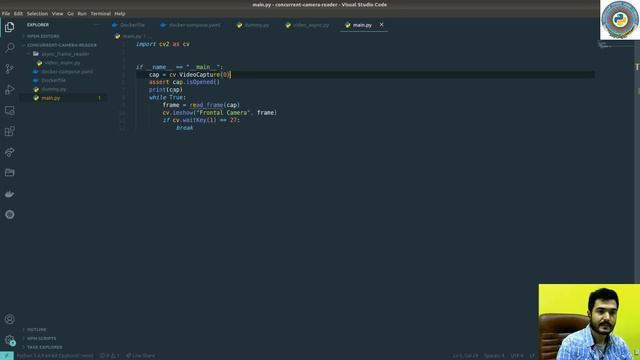The width and height of the screenshot is (640, 360).
Task: Click the circular icon below Docker icon
Action: pyautogui.click(x=9, y=215)
